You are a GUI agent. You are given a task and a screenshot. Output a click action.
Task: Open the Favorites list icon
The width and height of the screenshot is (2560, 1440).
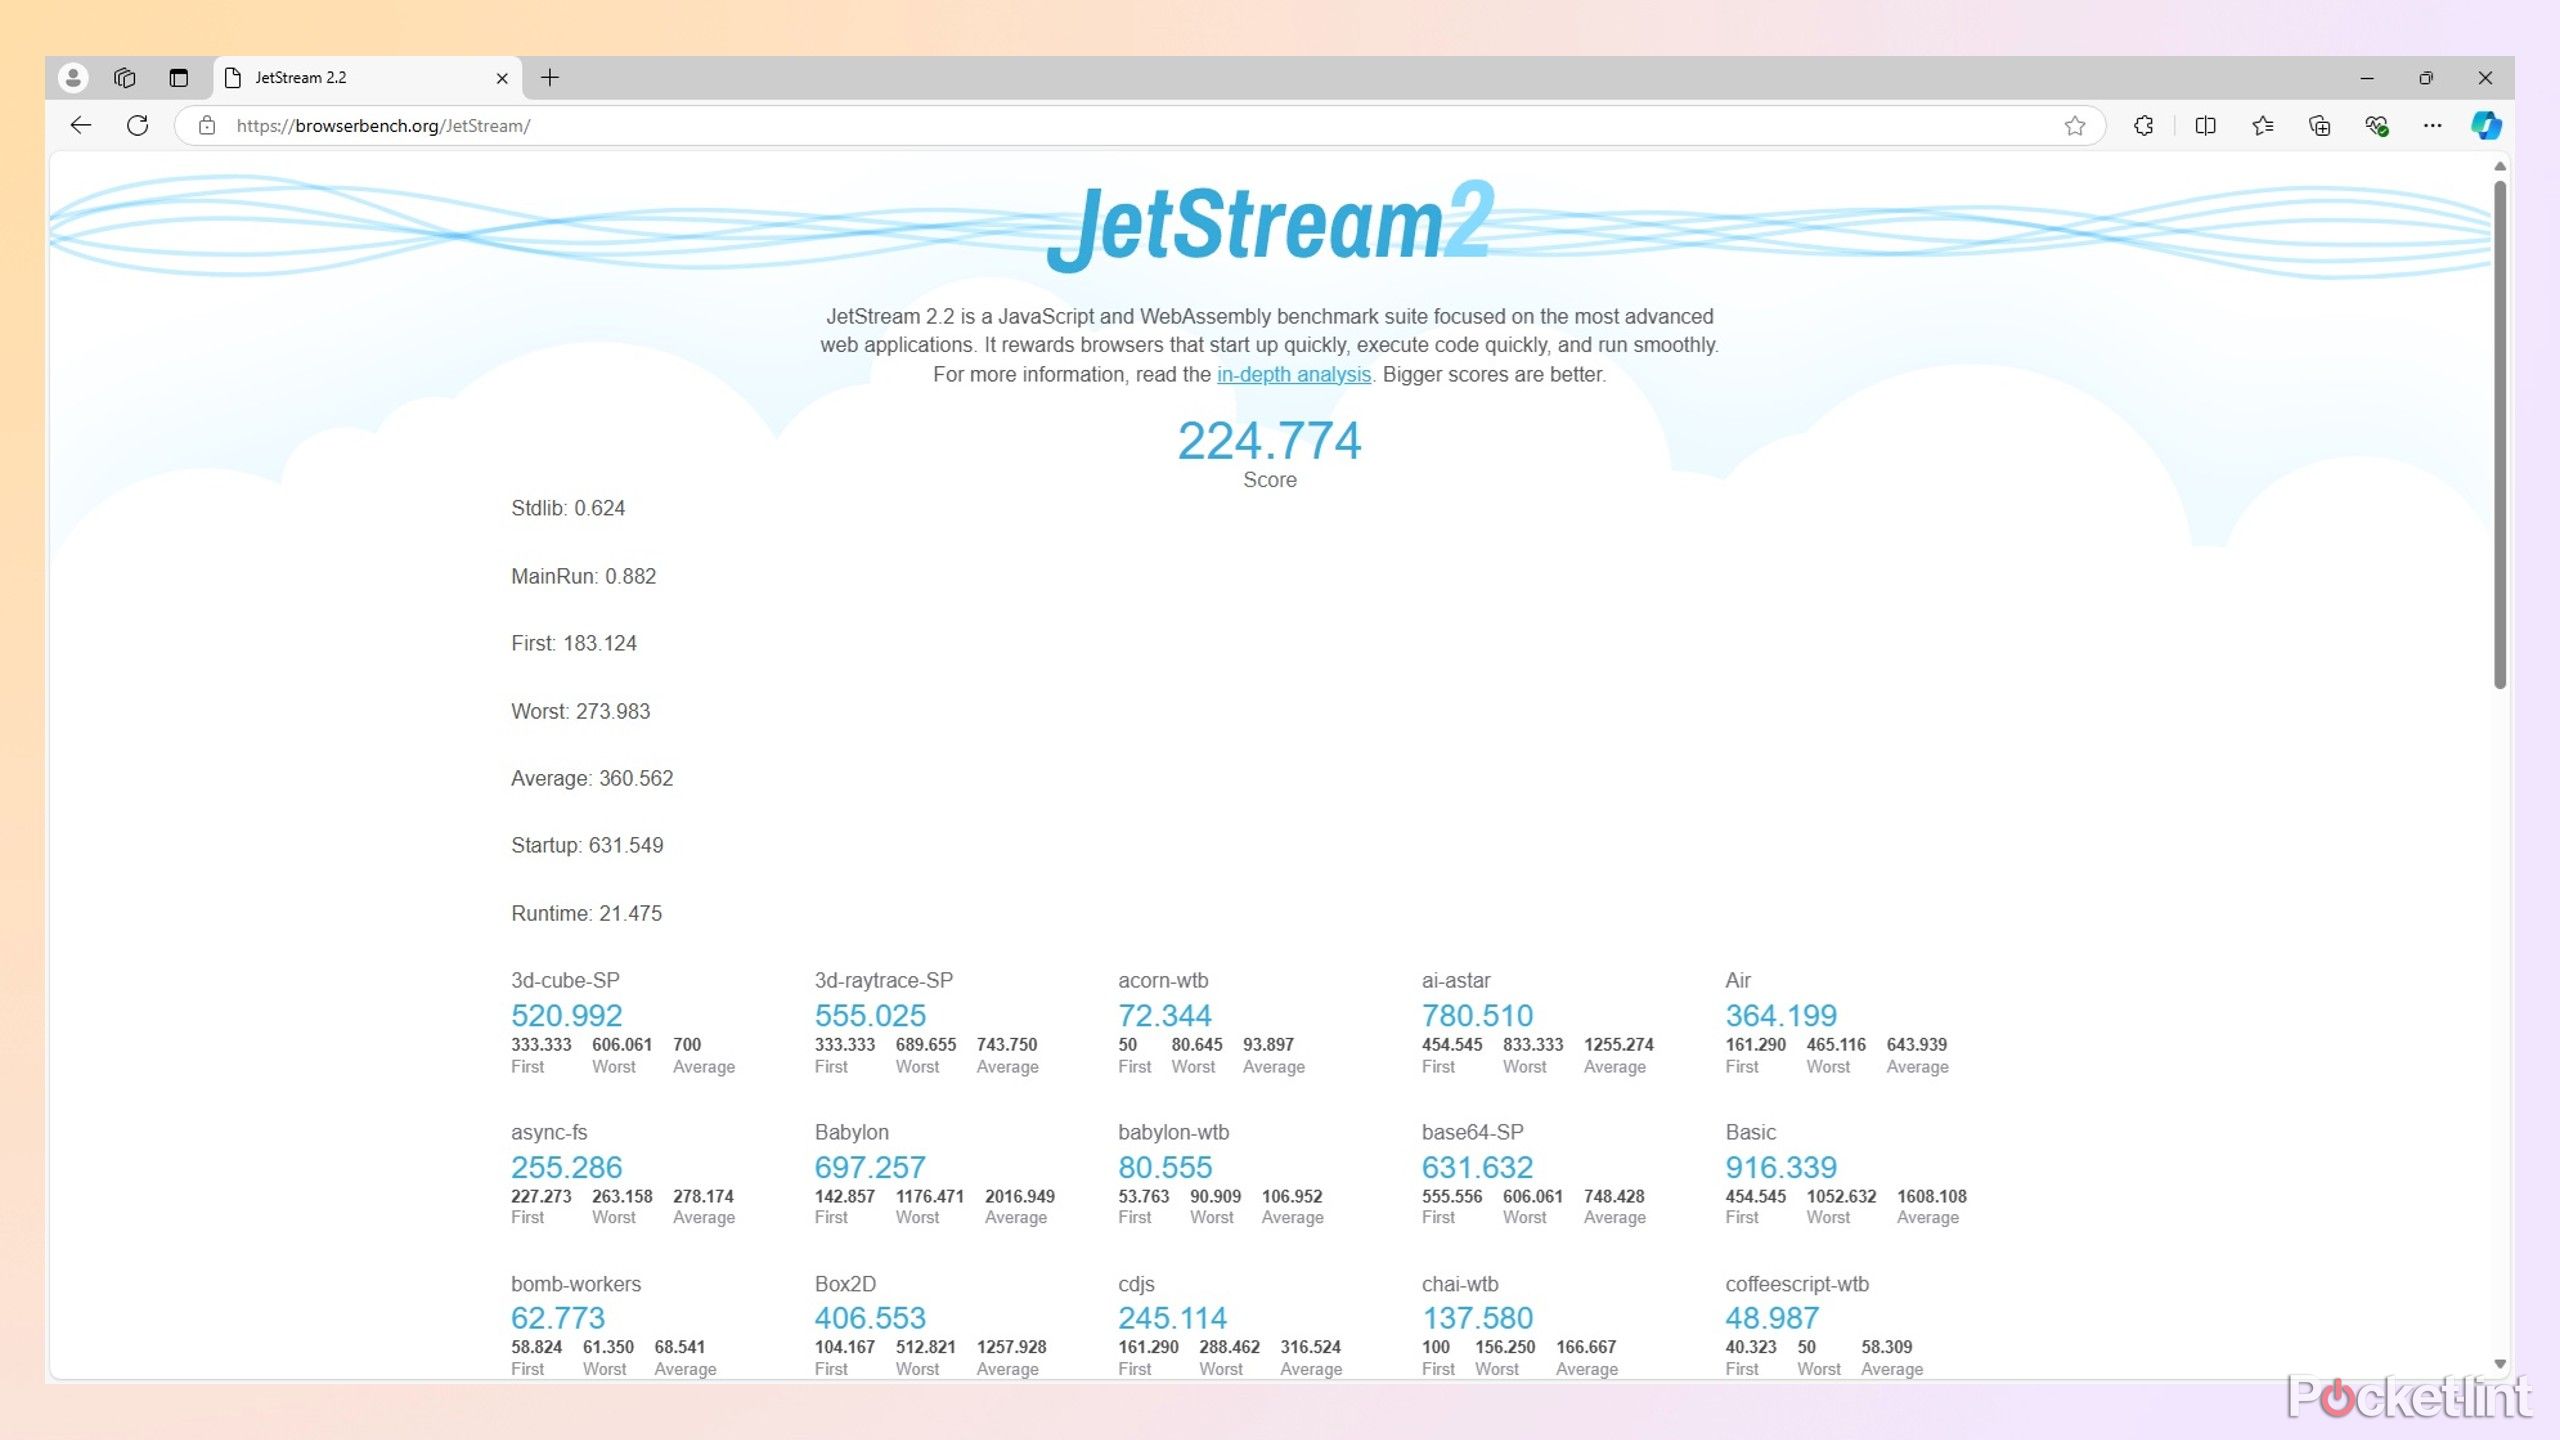click(x=2263, y=126)
